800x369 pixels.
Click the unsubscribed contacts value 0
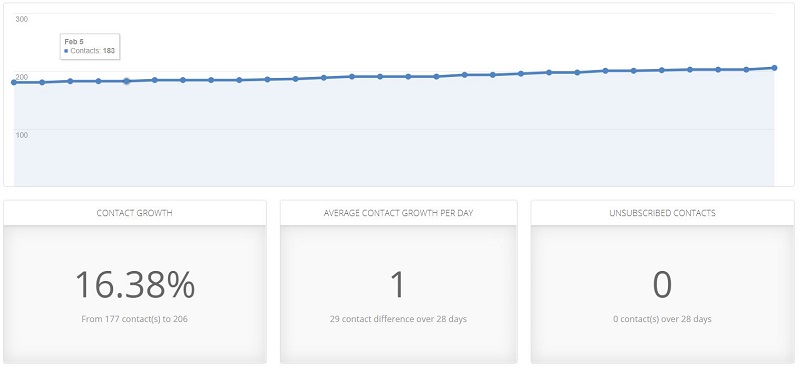pos(662,285)
